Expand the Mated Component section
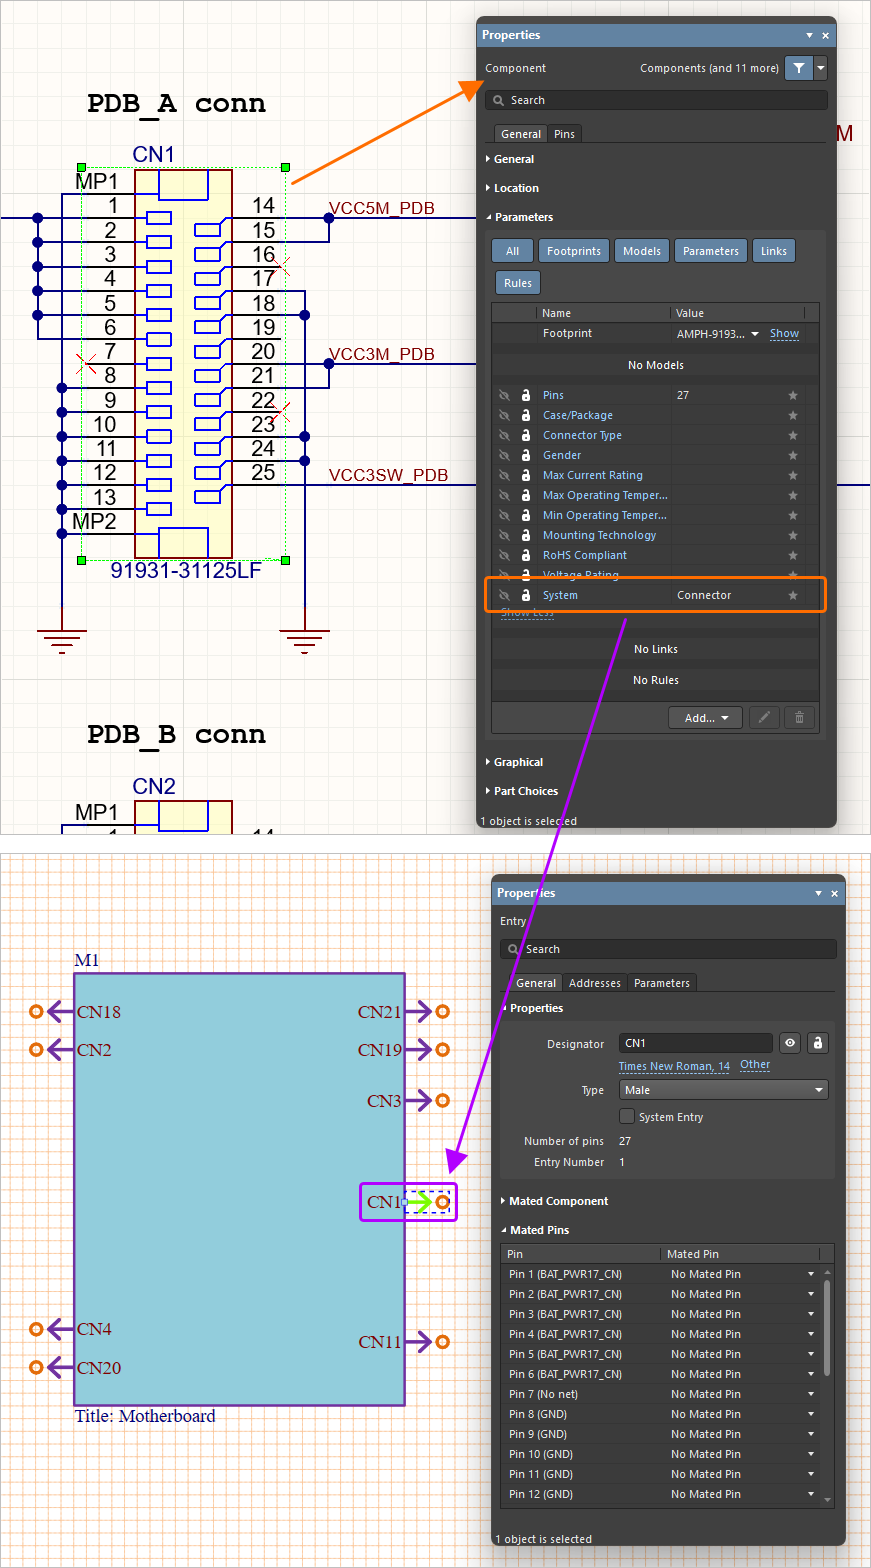The width and height of the screenshot is (871, 1568). [x=558, y=1201]
